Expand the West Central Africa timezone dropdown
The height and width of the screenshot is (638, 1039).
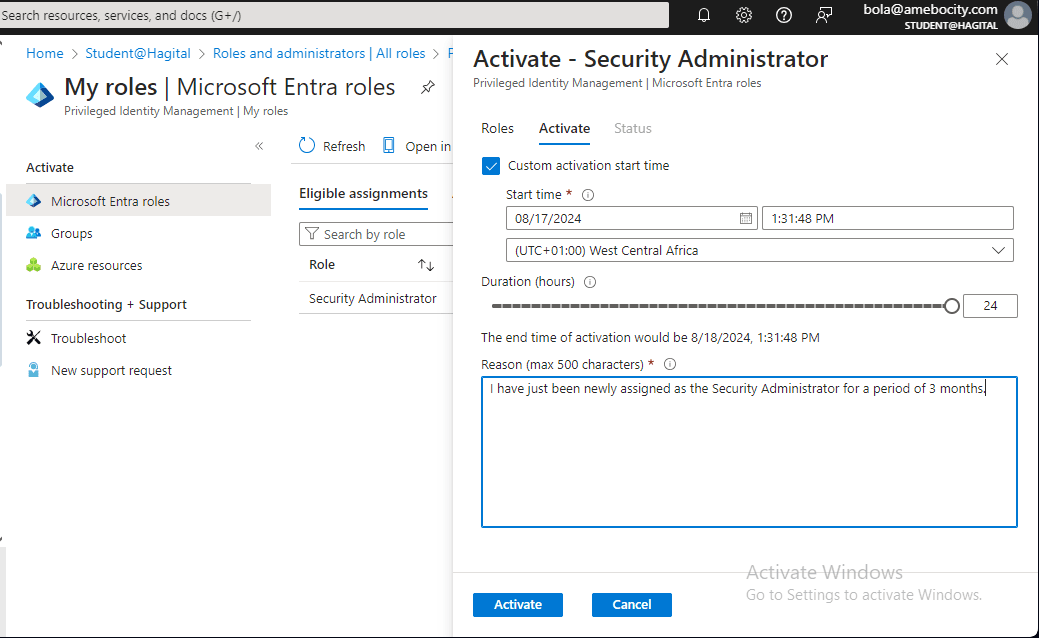tap(998, 250)
